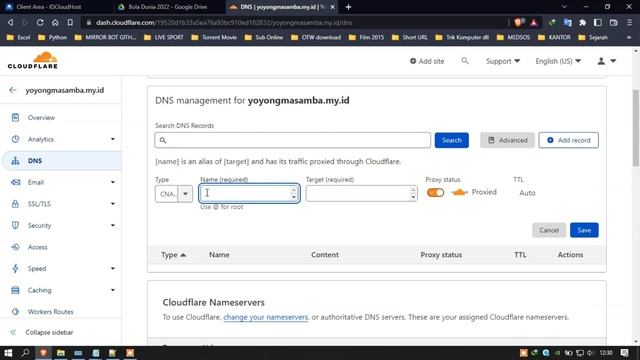Click the browser home icon
640x360 pixels.
click(x=55, y=22)
